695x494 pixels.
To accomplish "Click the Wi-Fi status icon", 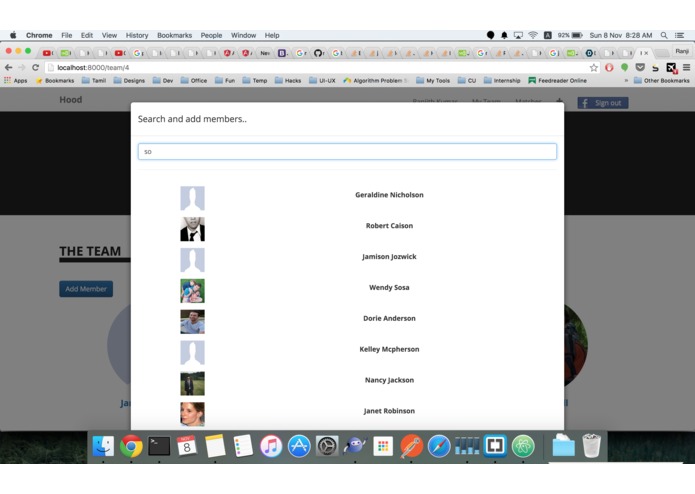I will pyautogui.click(x=533, y=35).
